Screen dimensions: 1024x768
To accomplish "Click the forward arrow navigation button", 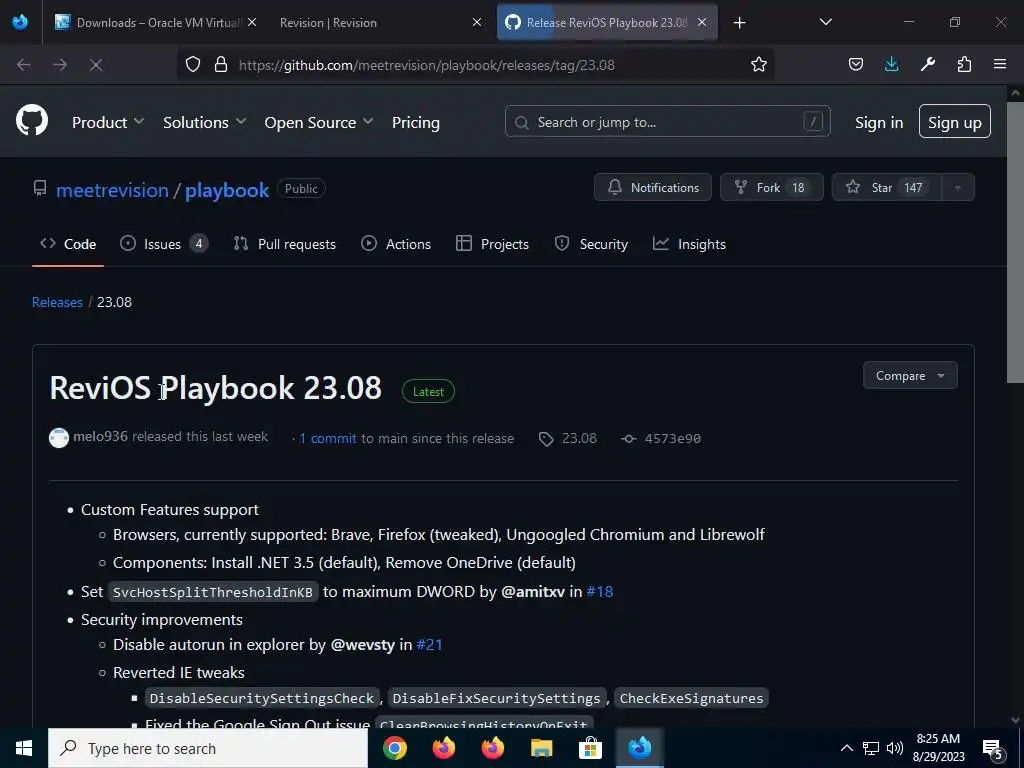I will 60,65.
